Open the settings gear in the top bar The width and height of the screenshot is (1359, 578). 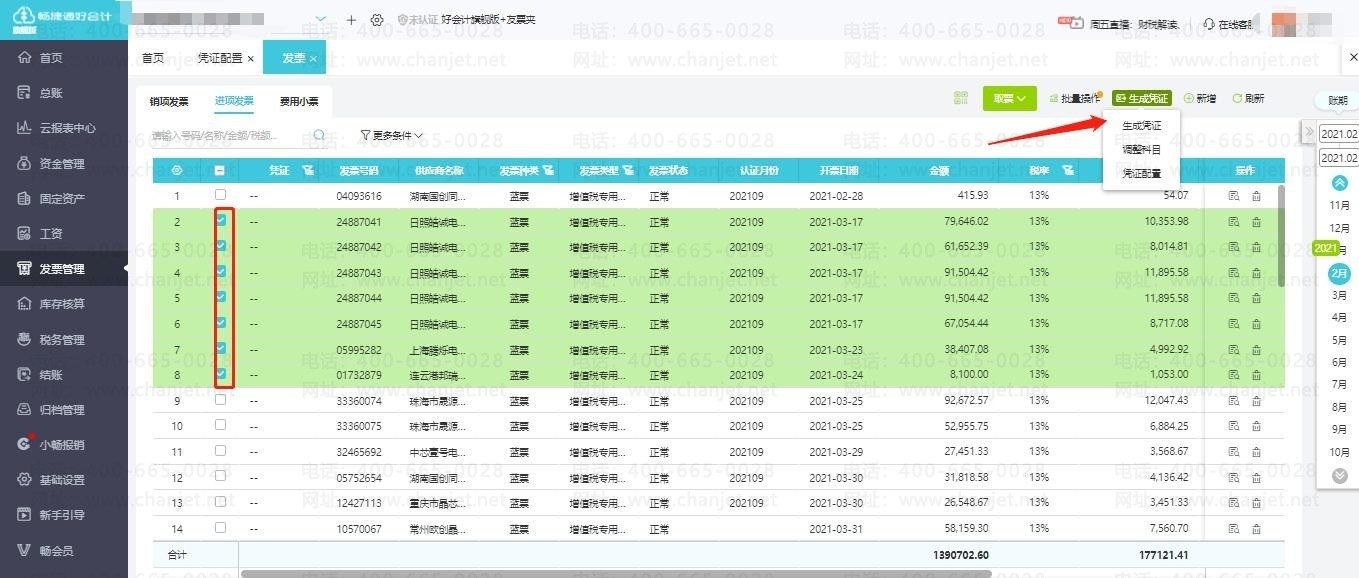(x=377, y=20)
